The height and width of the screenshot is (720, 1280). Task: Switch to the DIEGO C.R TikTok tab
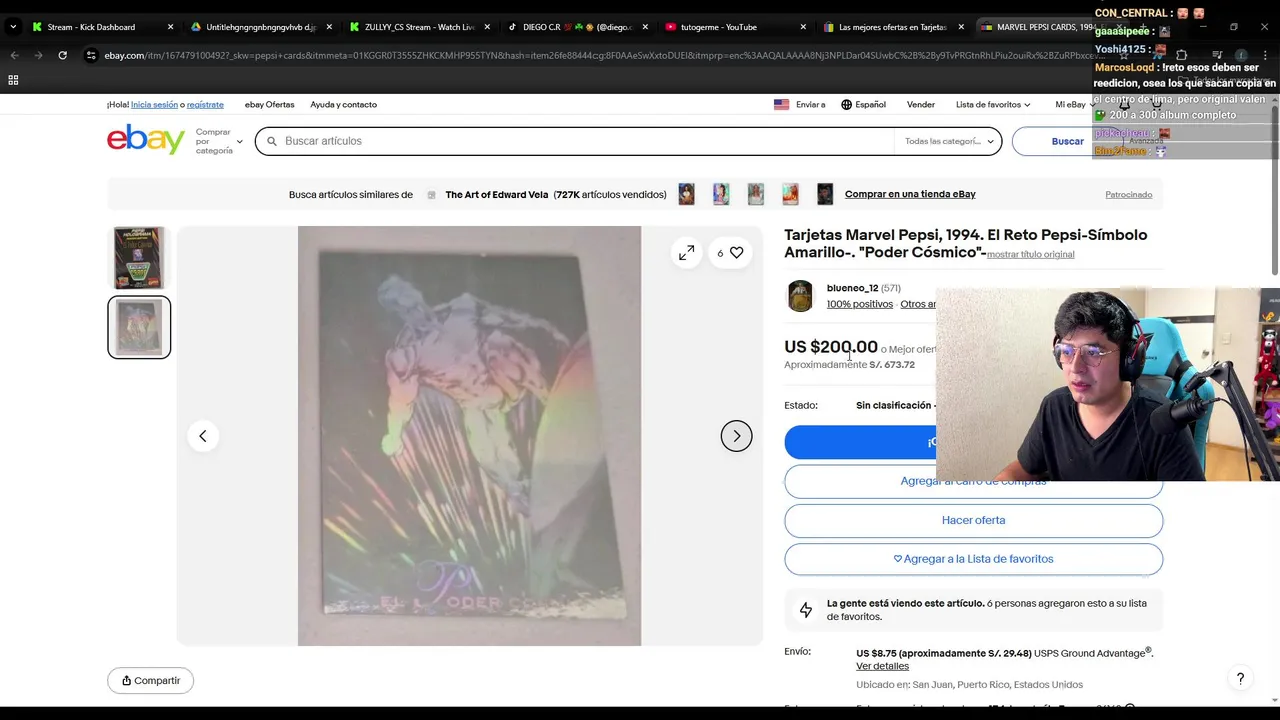point(575,27)
